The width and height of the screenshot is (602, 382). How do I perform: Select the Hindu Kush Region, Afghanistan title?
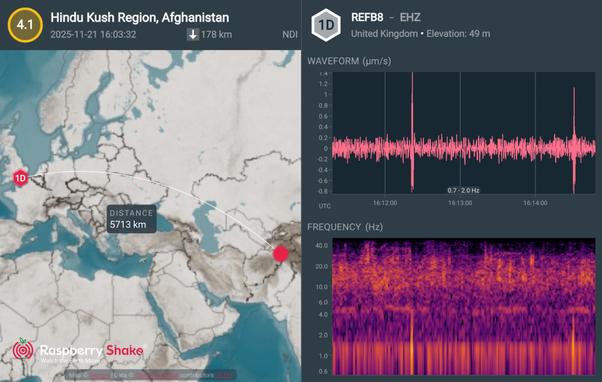[x=140, y=17]
